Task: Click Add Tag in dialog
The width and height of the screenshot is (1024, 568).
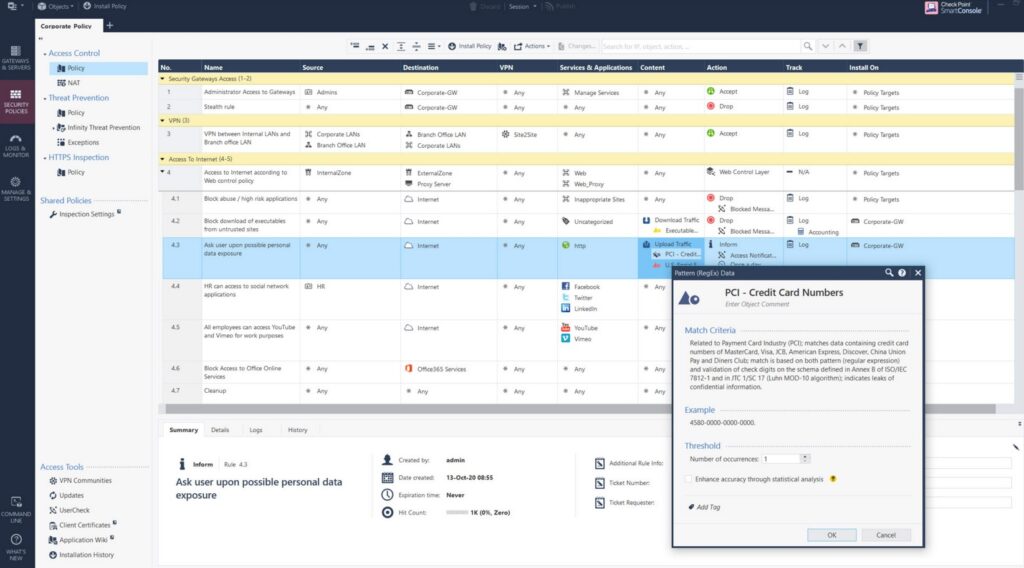Action: (705, 507)
